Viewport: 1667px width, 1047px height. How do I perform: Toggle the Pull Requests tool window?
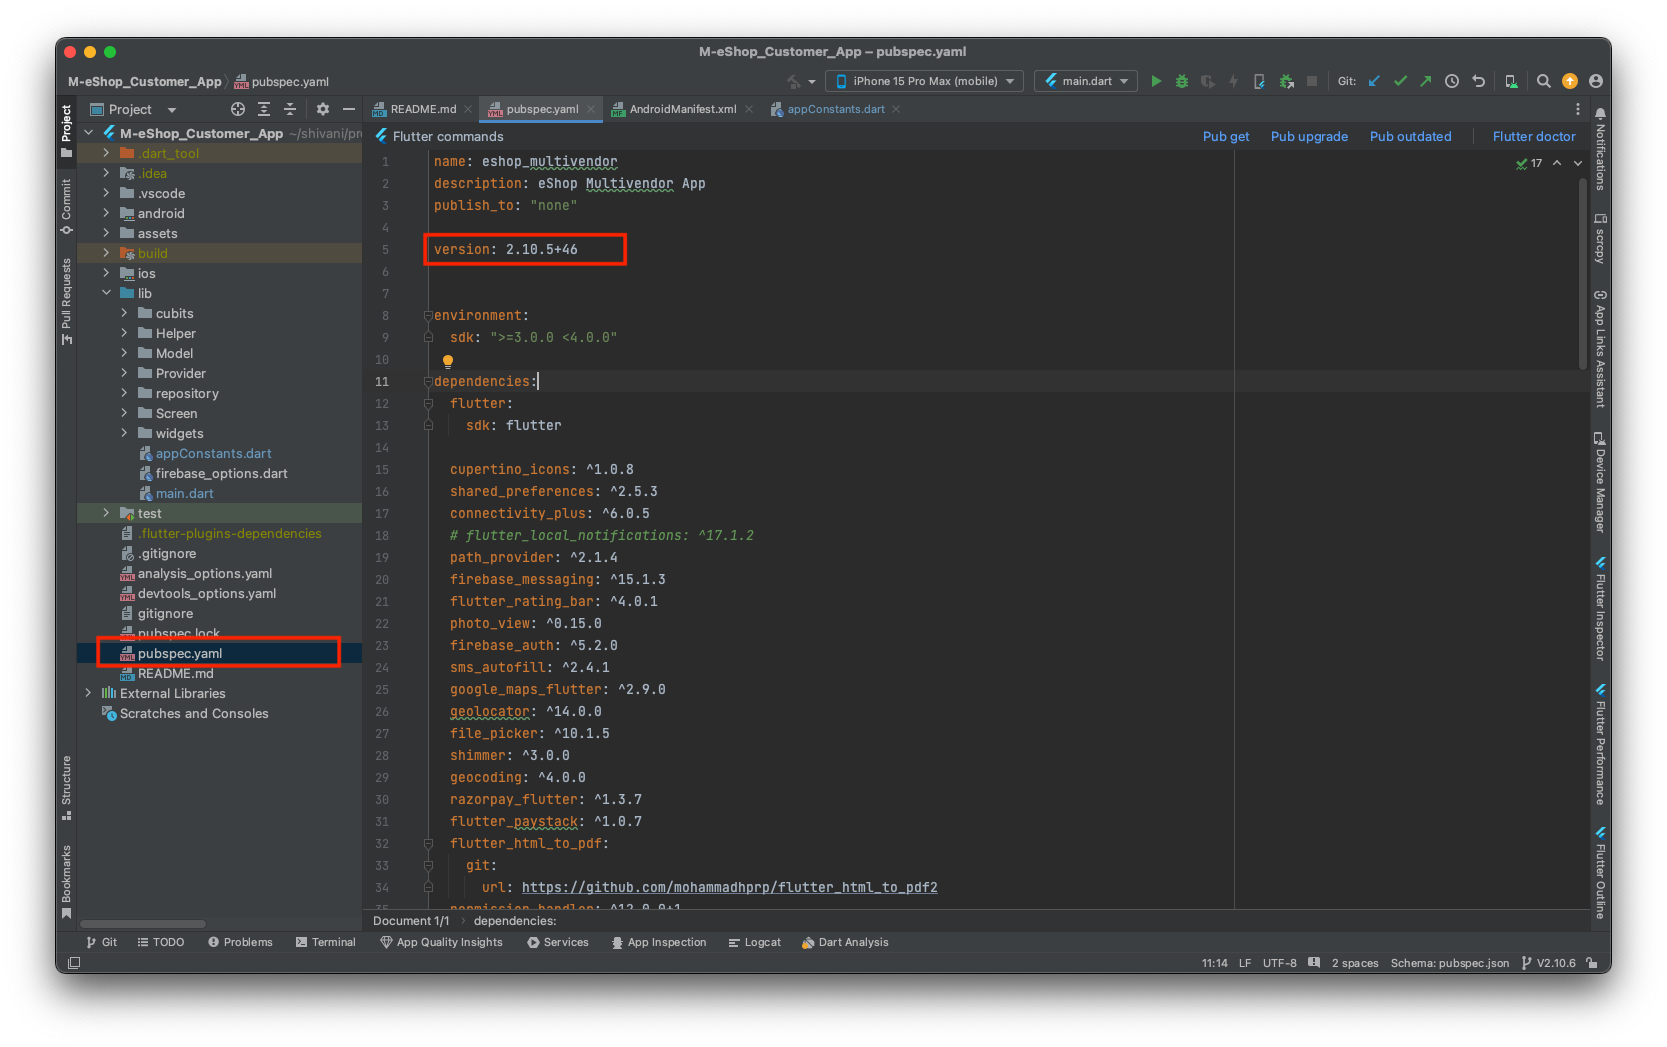66,301
